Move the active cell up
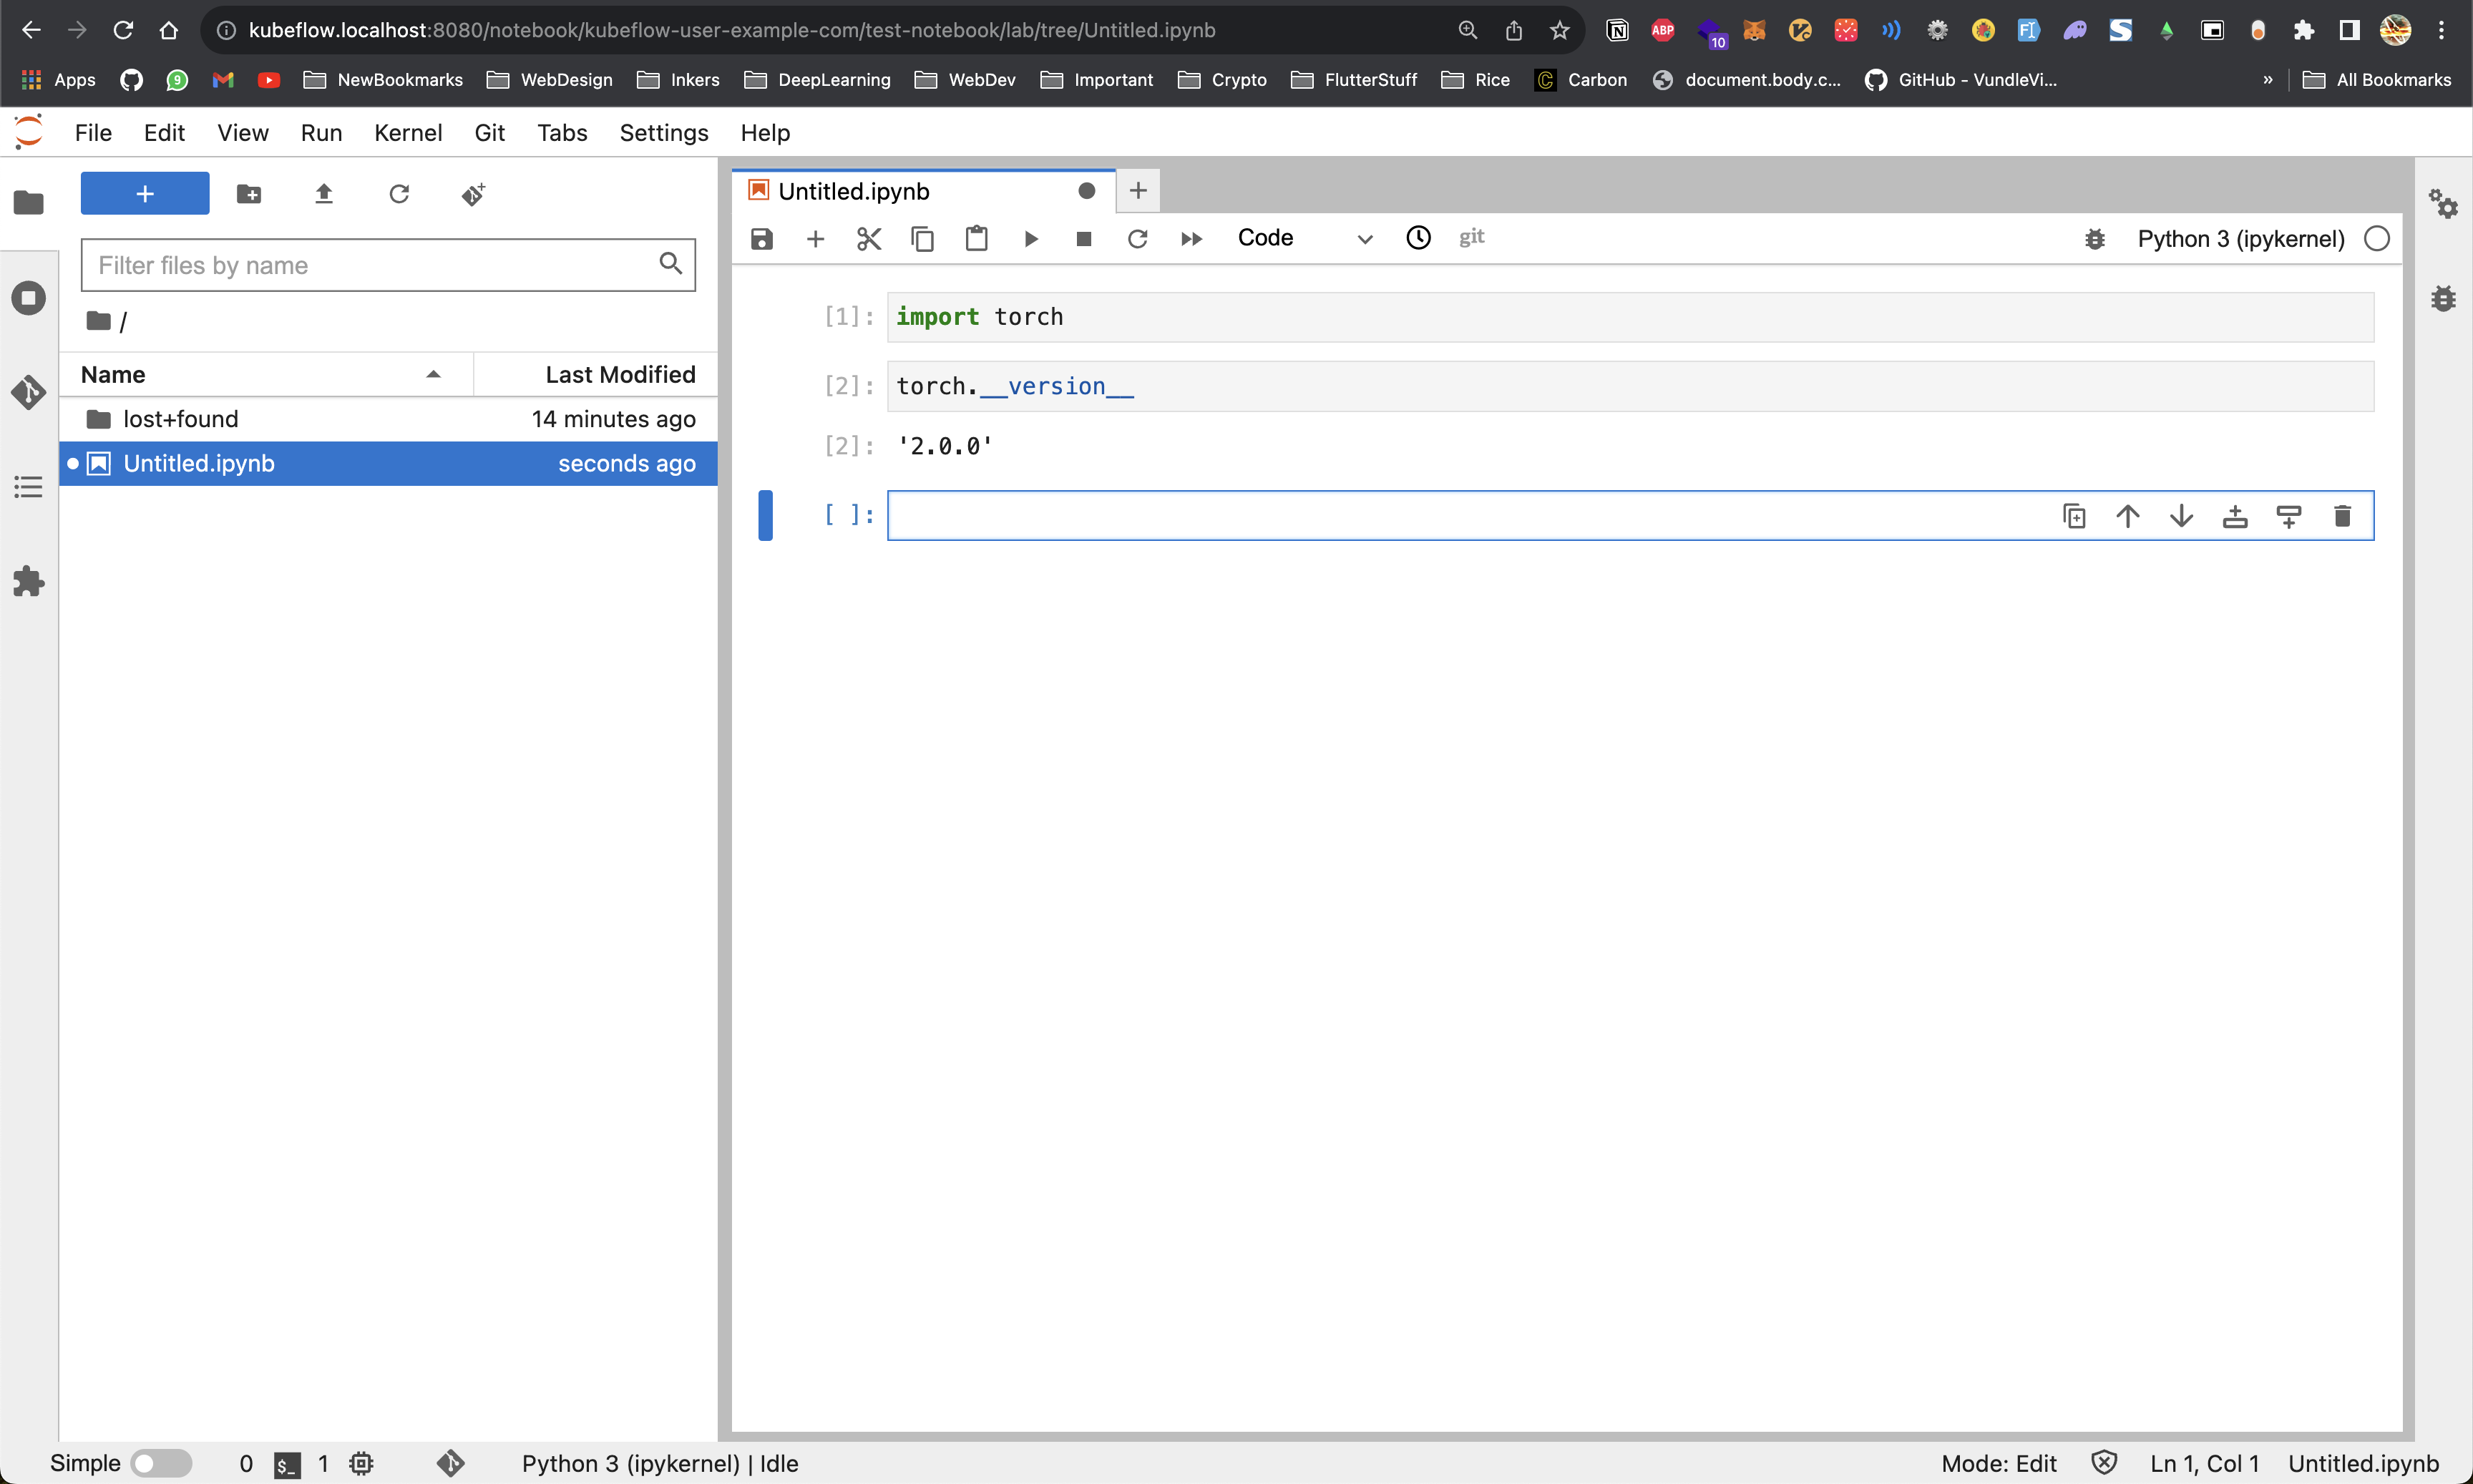 [2128, 516]
